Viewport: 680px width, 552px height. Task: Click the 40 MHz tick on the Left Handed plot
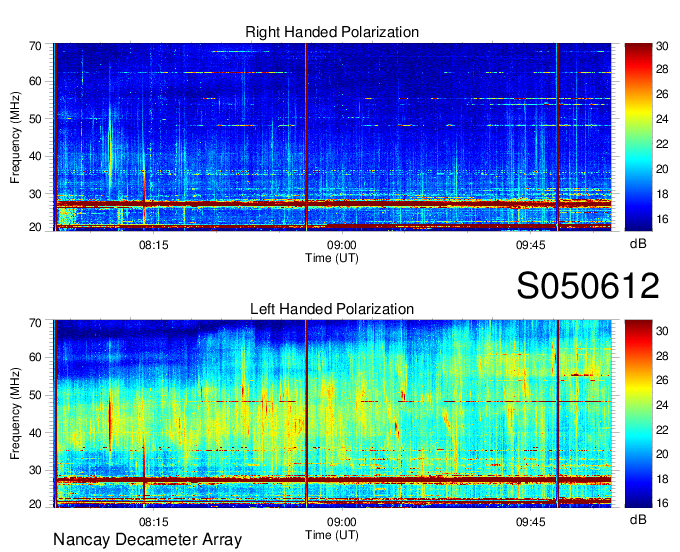point(35,433)
